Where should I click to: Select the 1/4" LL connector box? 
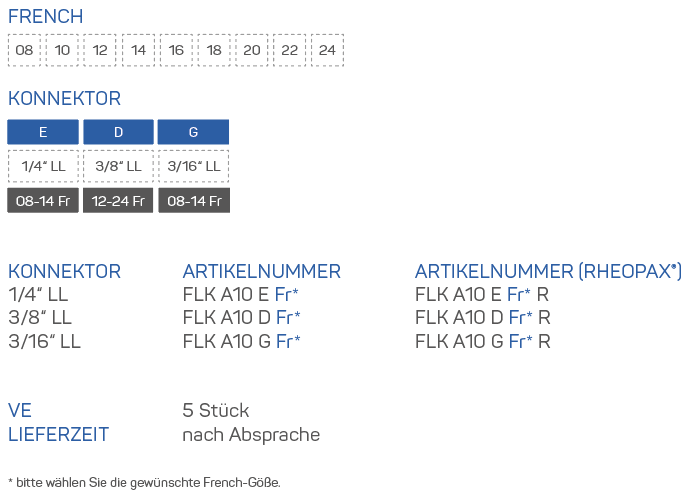tap(43, 166)
